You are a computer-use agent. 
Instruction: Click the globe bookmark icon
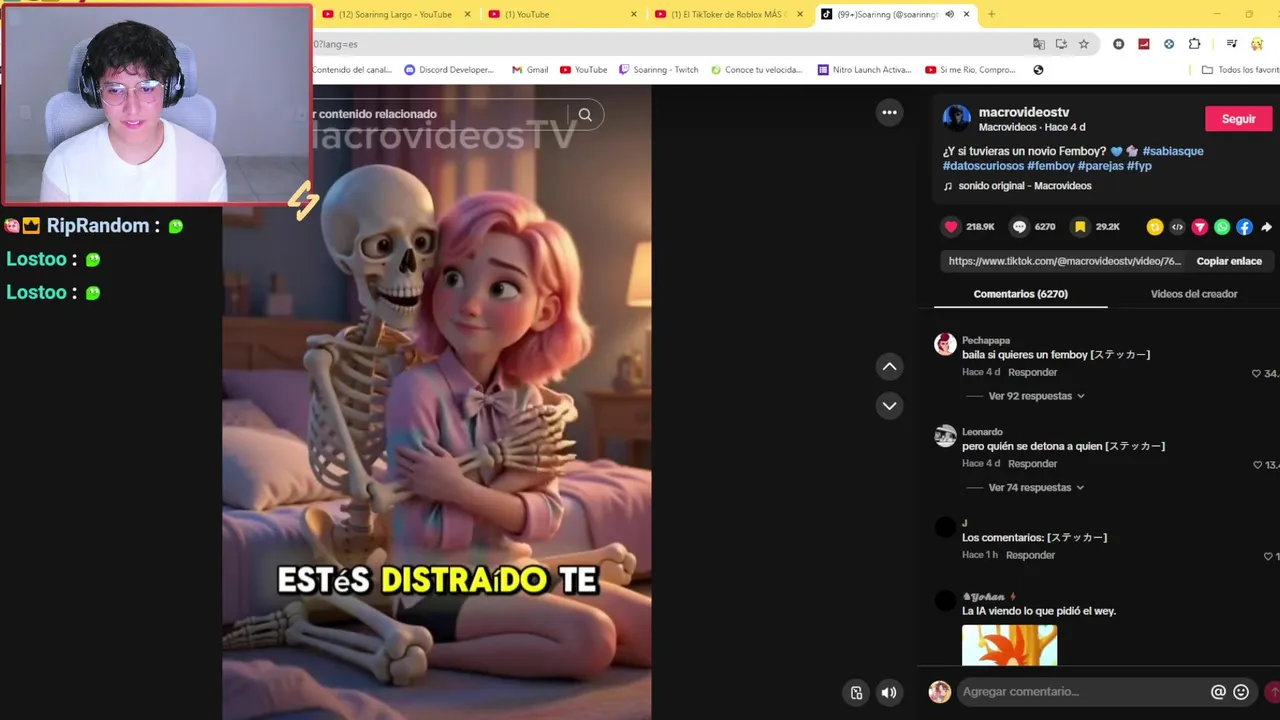point(1038,70)
